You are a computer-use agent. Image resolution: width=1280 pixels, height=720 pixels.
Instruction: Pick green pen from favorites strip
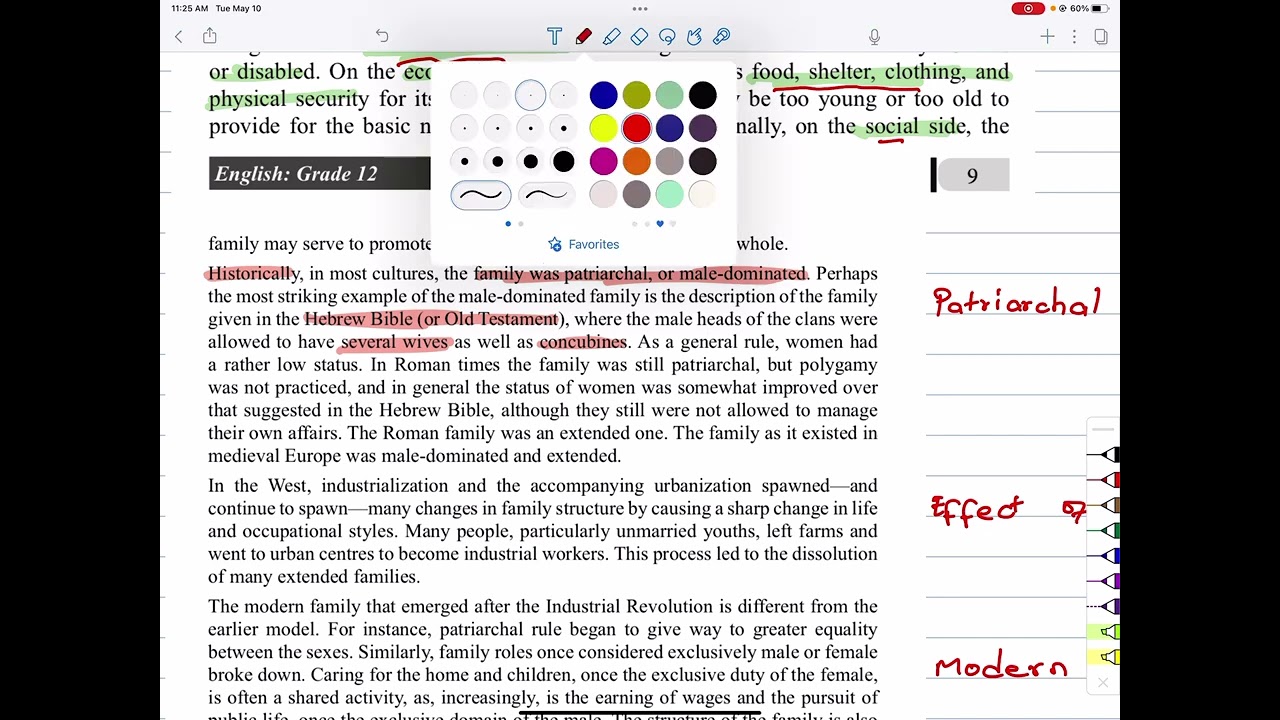1104,530
